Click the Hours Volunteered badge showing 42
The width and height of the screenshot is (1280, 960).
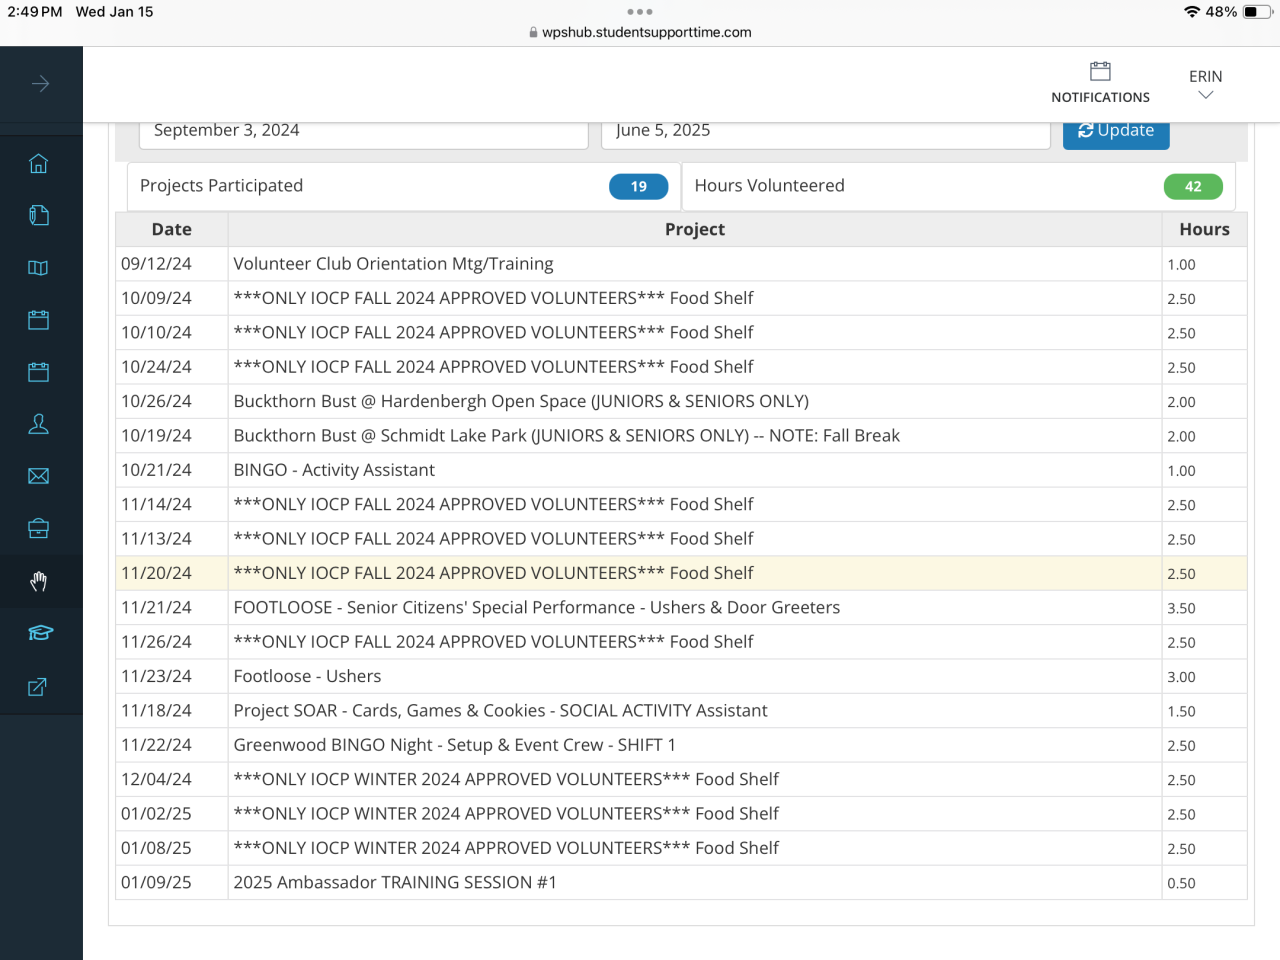pos(1192,186)
